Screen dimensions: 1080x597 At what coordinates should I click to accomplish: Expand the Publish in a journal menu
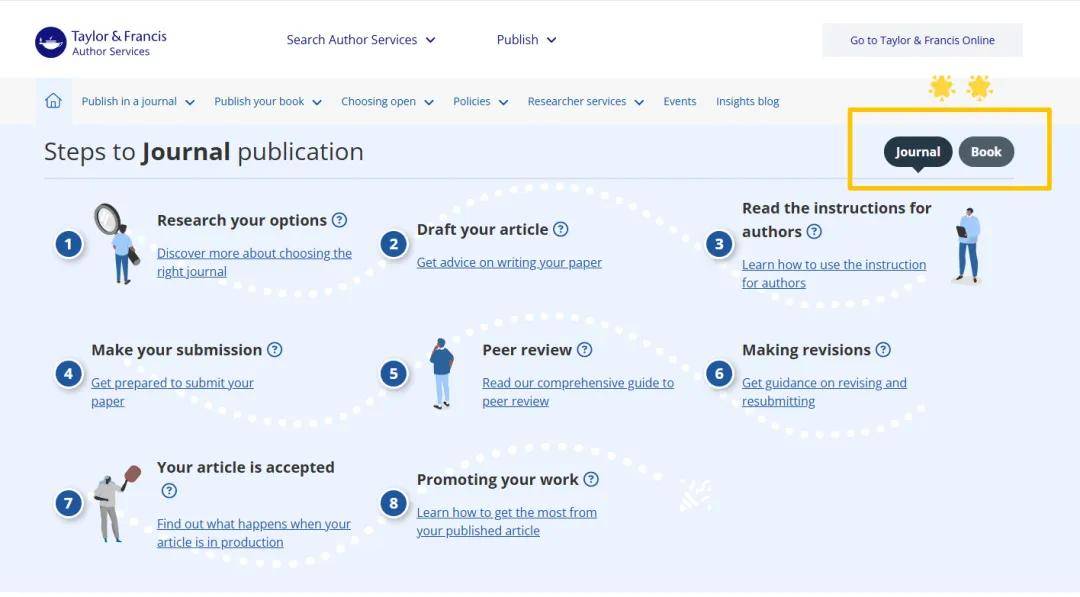click(x=138, y=101)
